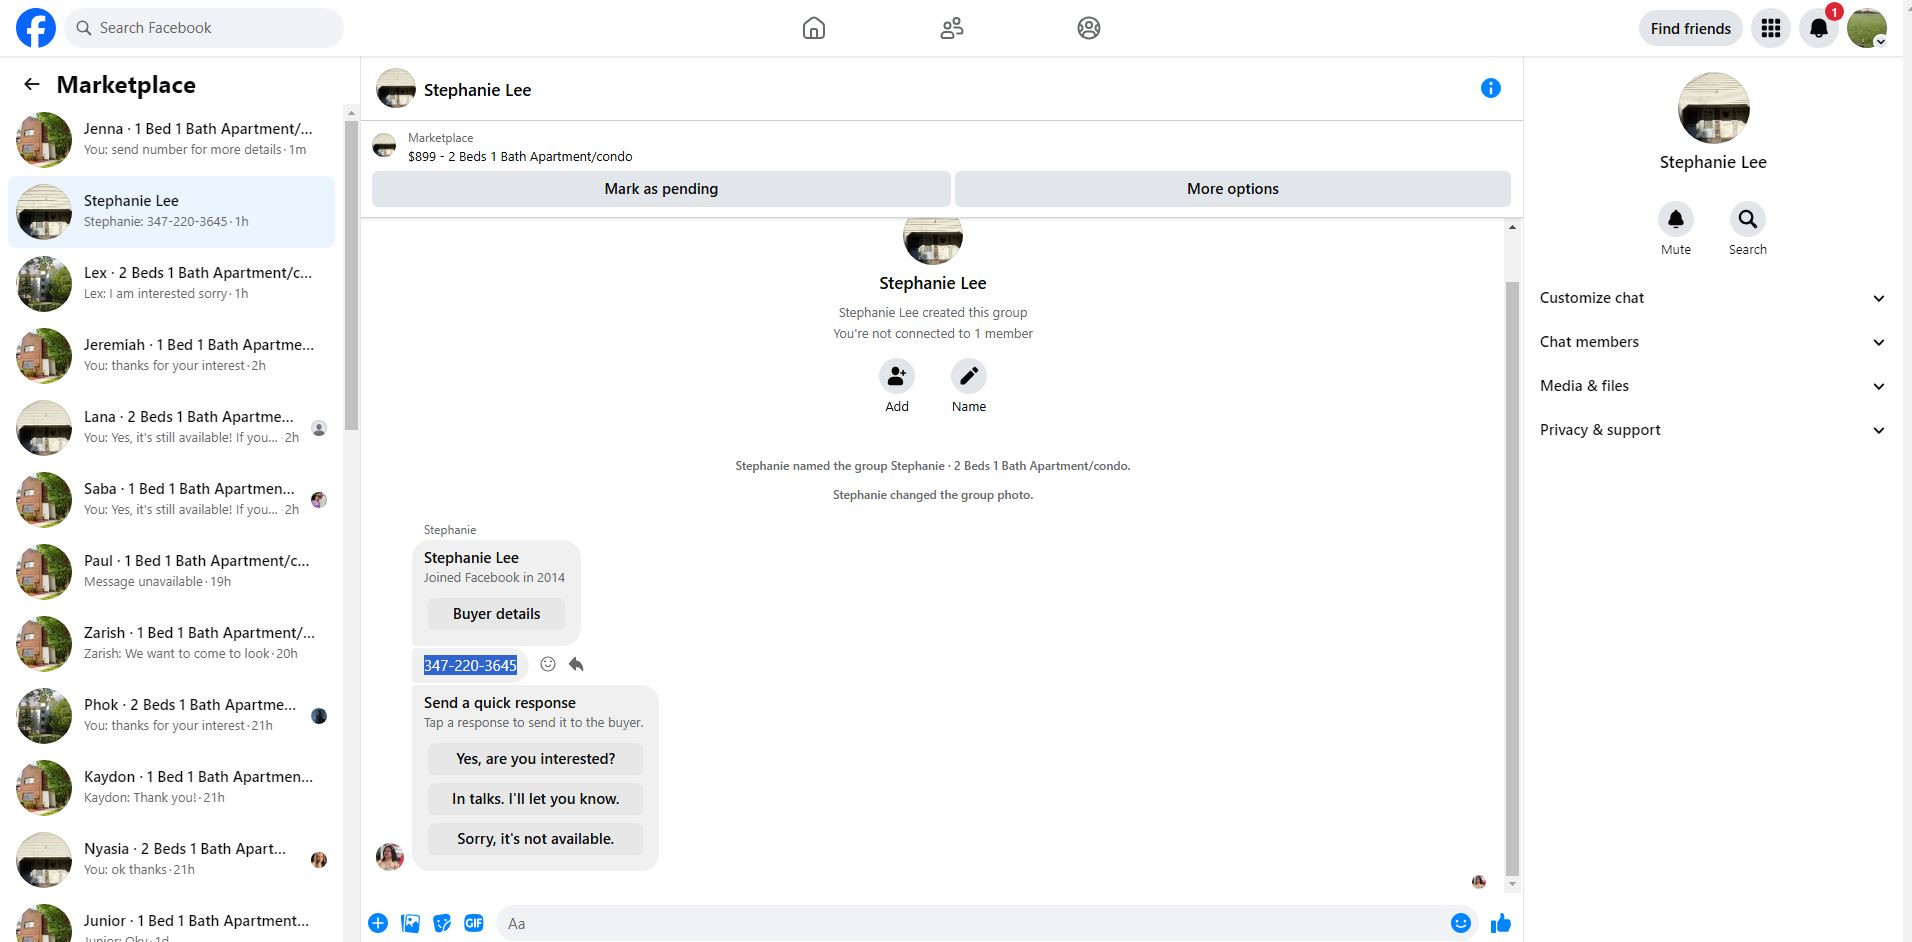This screenshot has height=942, width=1912.
Task: Click Stephanie Lee's photo in right panel
Action: (1713, 108)
